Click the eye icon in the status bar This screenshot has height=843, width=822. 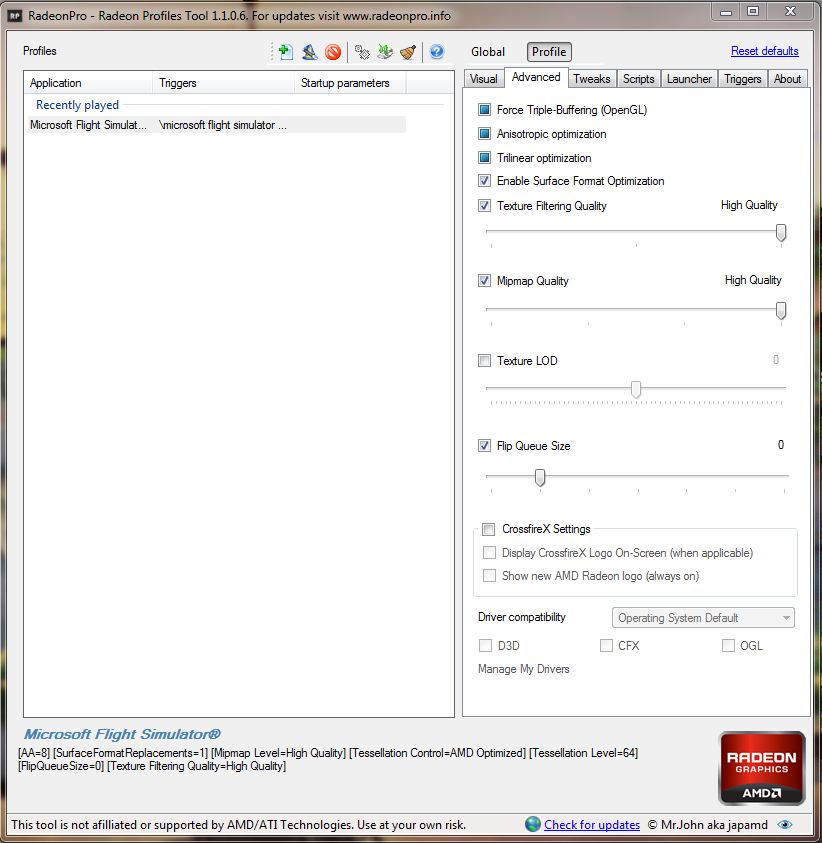click(x=784, y=824)
